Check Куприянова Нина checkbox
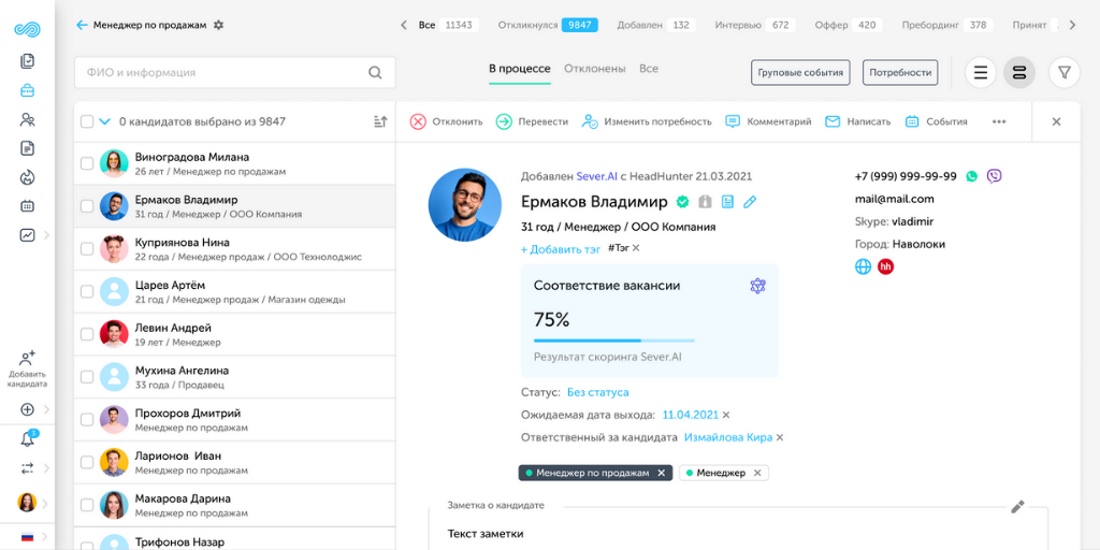This screenshot has height=550, width=1100. (87, 249)
